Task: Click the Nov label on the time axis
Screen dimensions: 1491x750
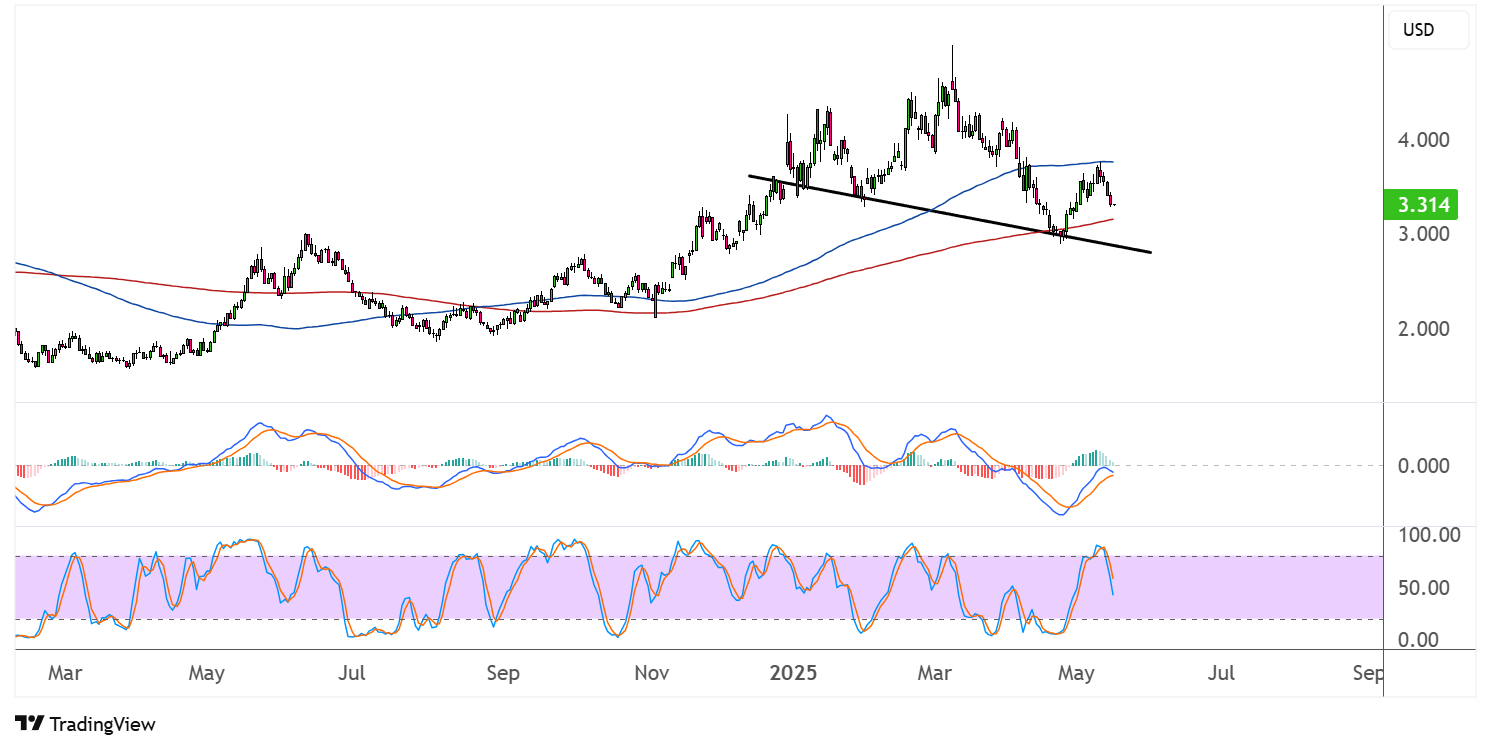Action: [652, 673]
